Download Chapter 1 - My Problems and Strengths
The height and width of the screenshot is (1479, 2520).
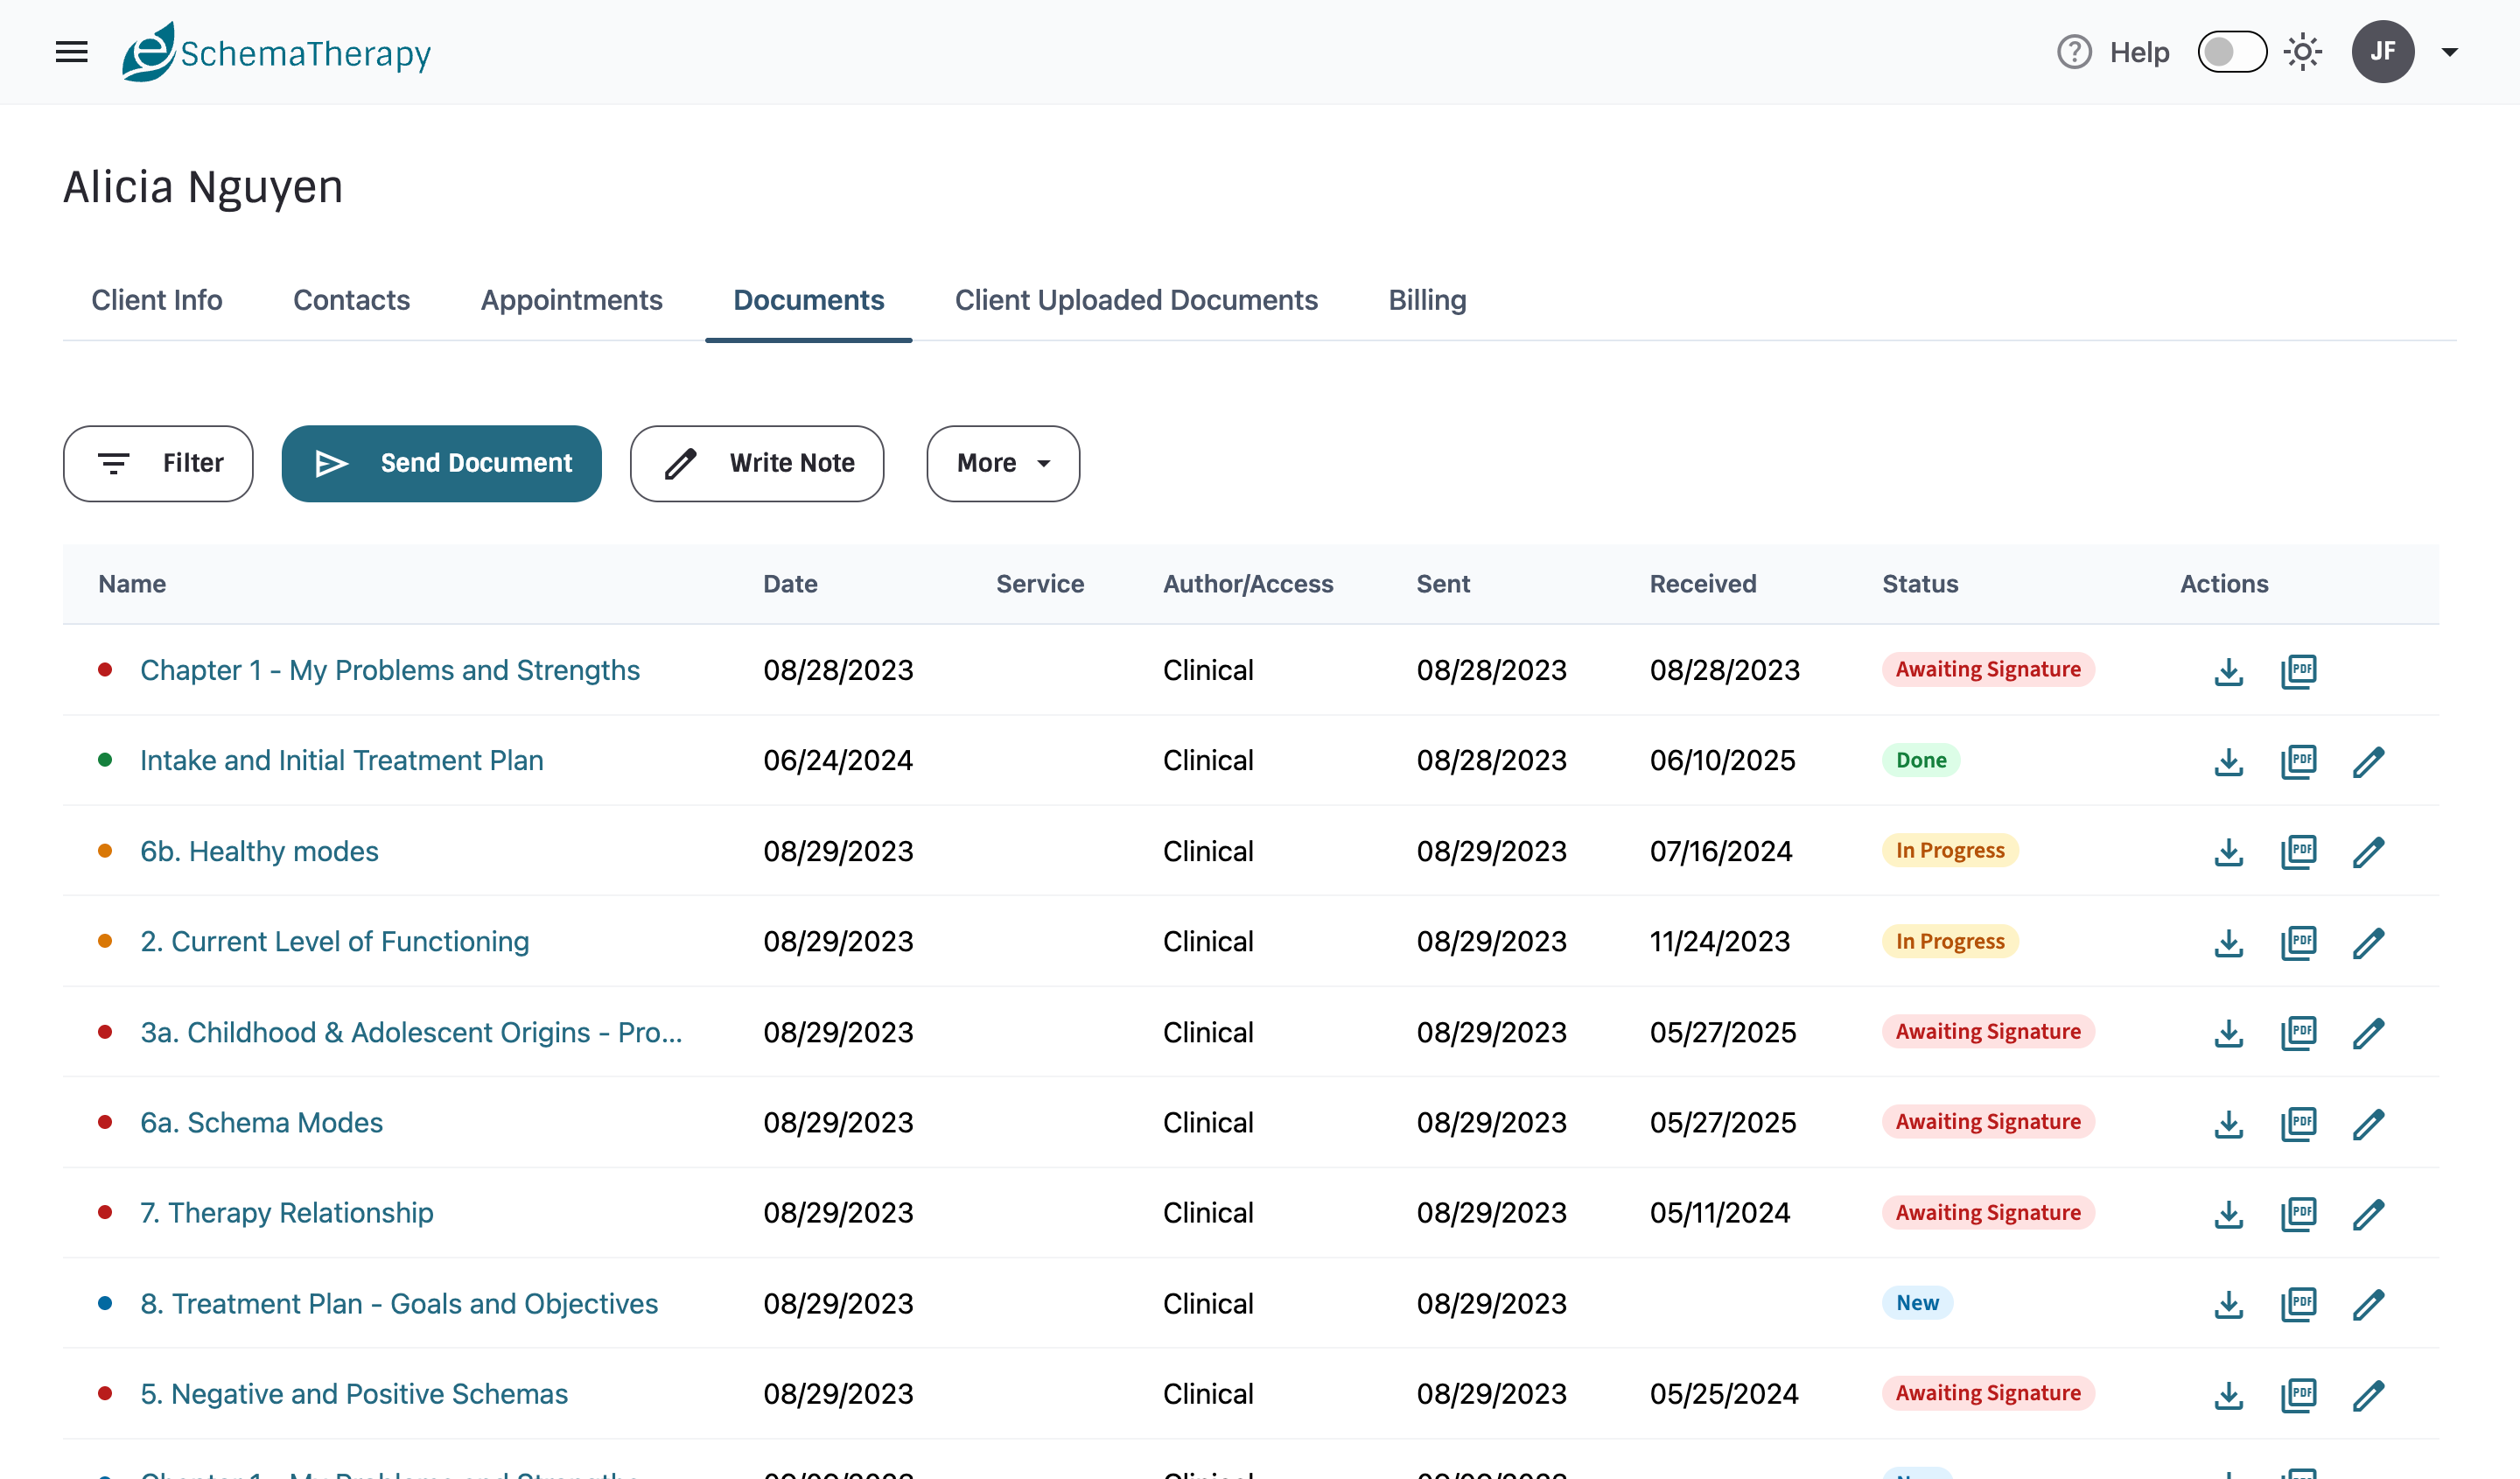click(x=2228, y=671)
